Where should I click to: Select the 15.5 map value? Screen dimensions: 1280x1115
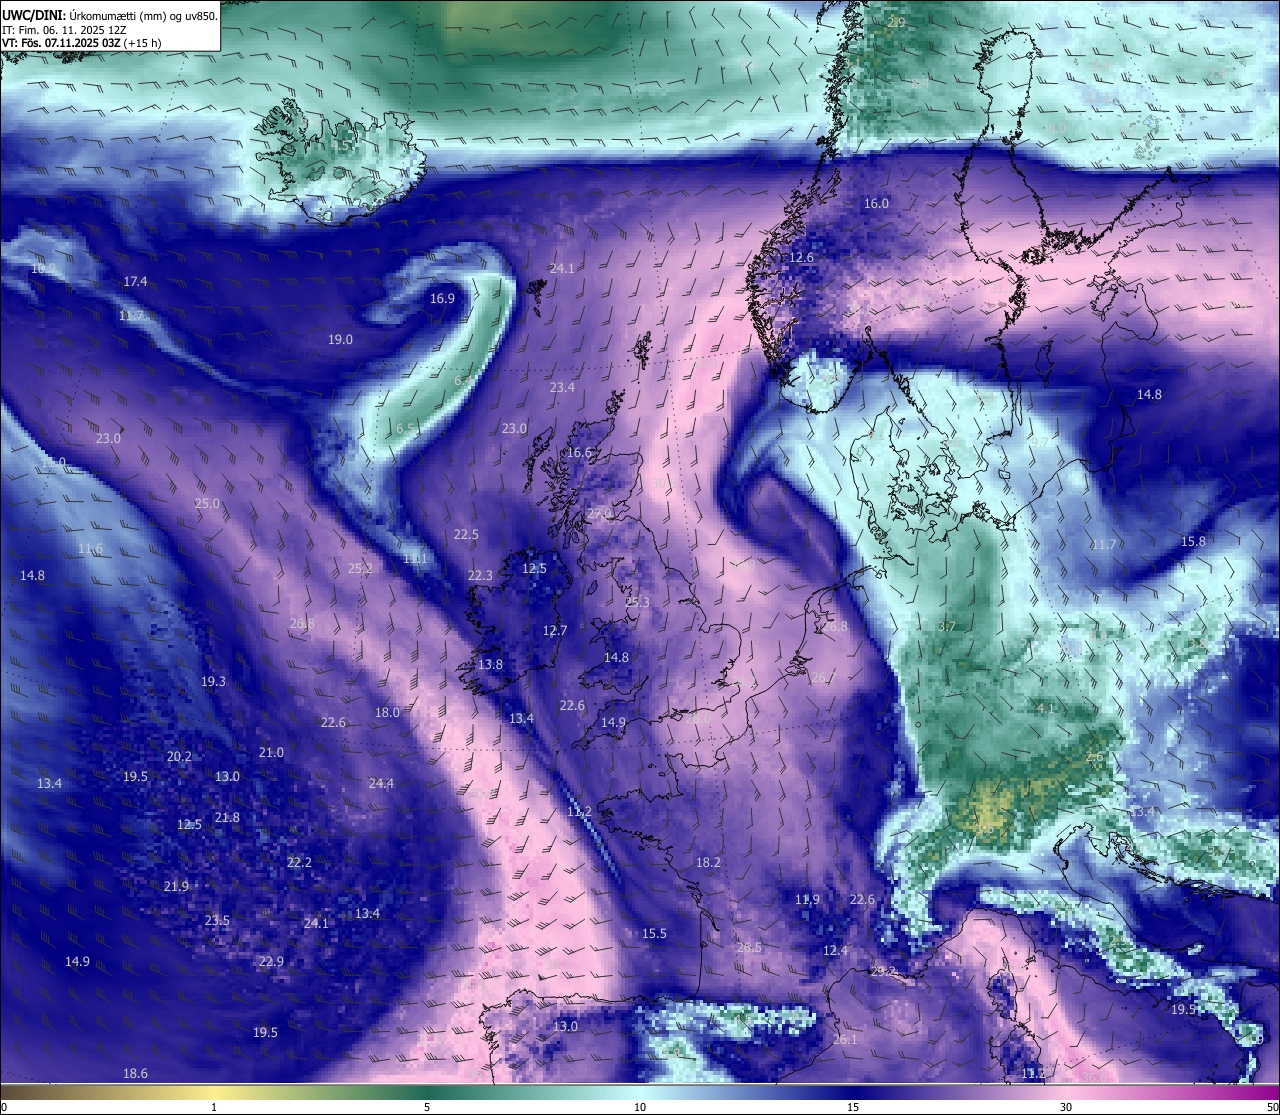click(x=654, y=933)
